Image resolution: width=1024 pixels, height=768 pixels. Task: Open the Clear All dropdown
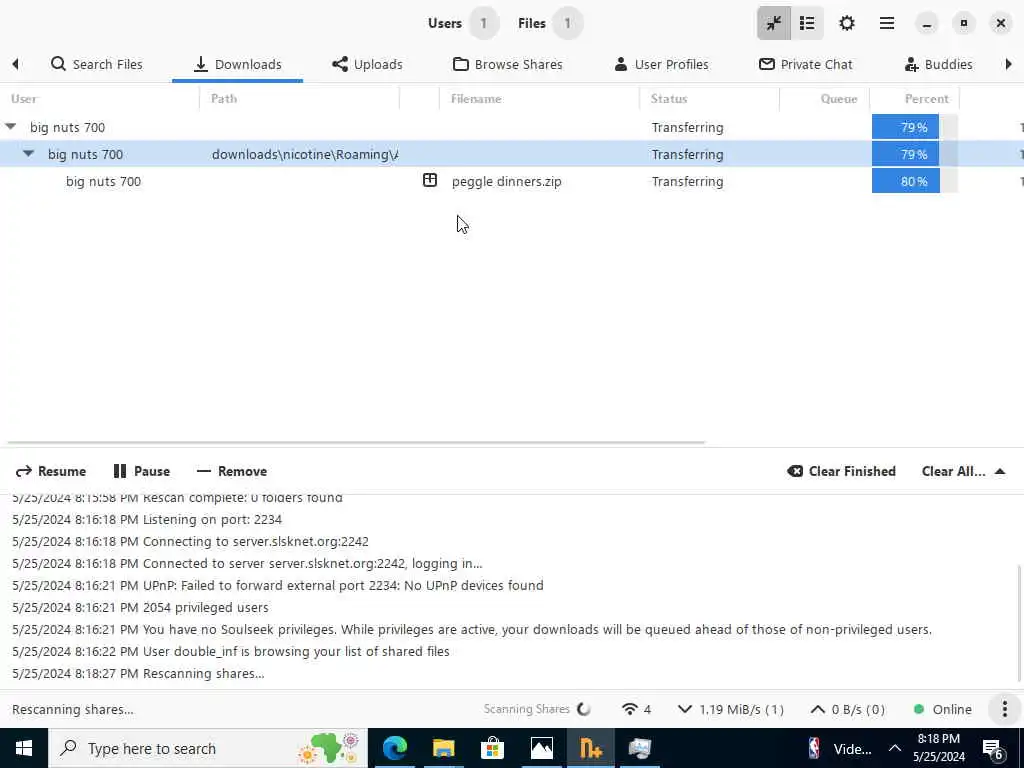point(963,472)
